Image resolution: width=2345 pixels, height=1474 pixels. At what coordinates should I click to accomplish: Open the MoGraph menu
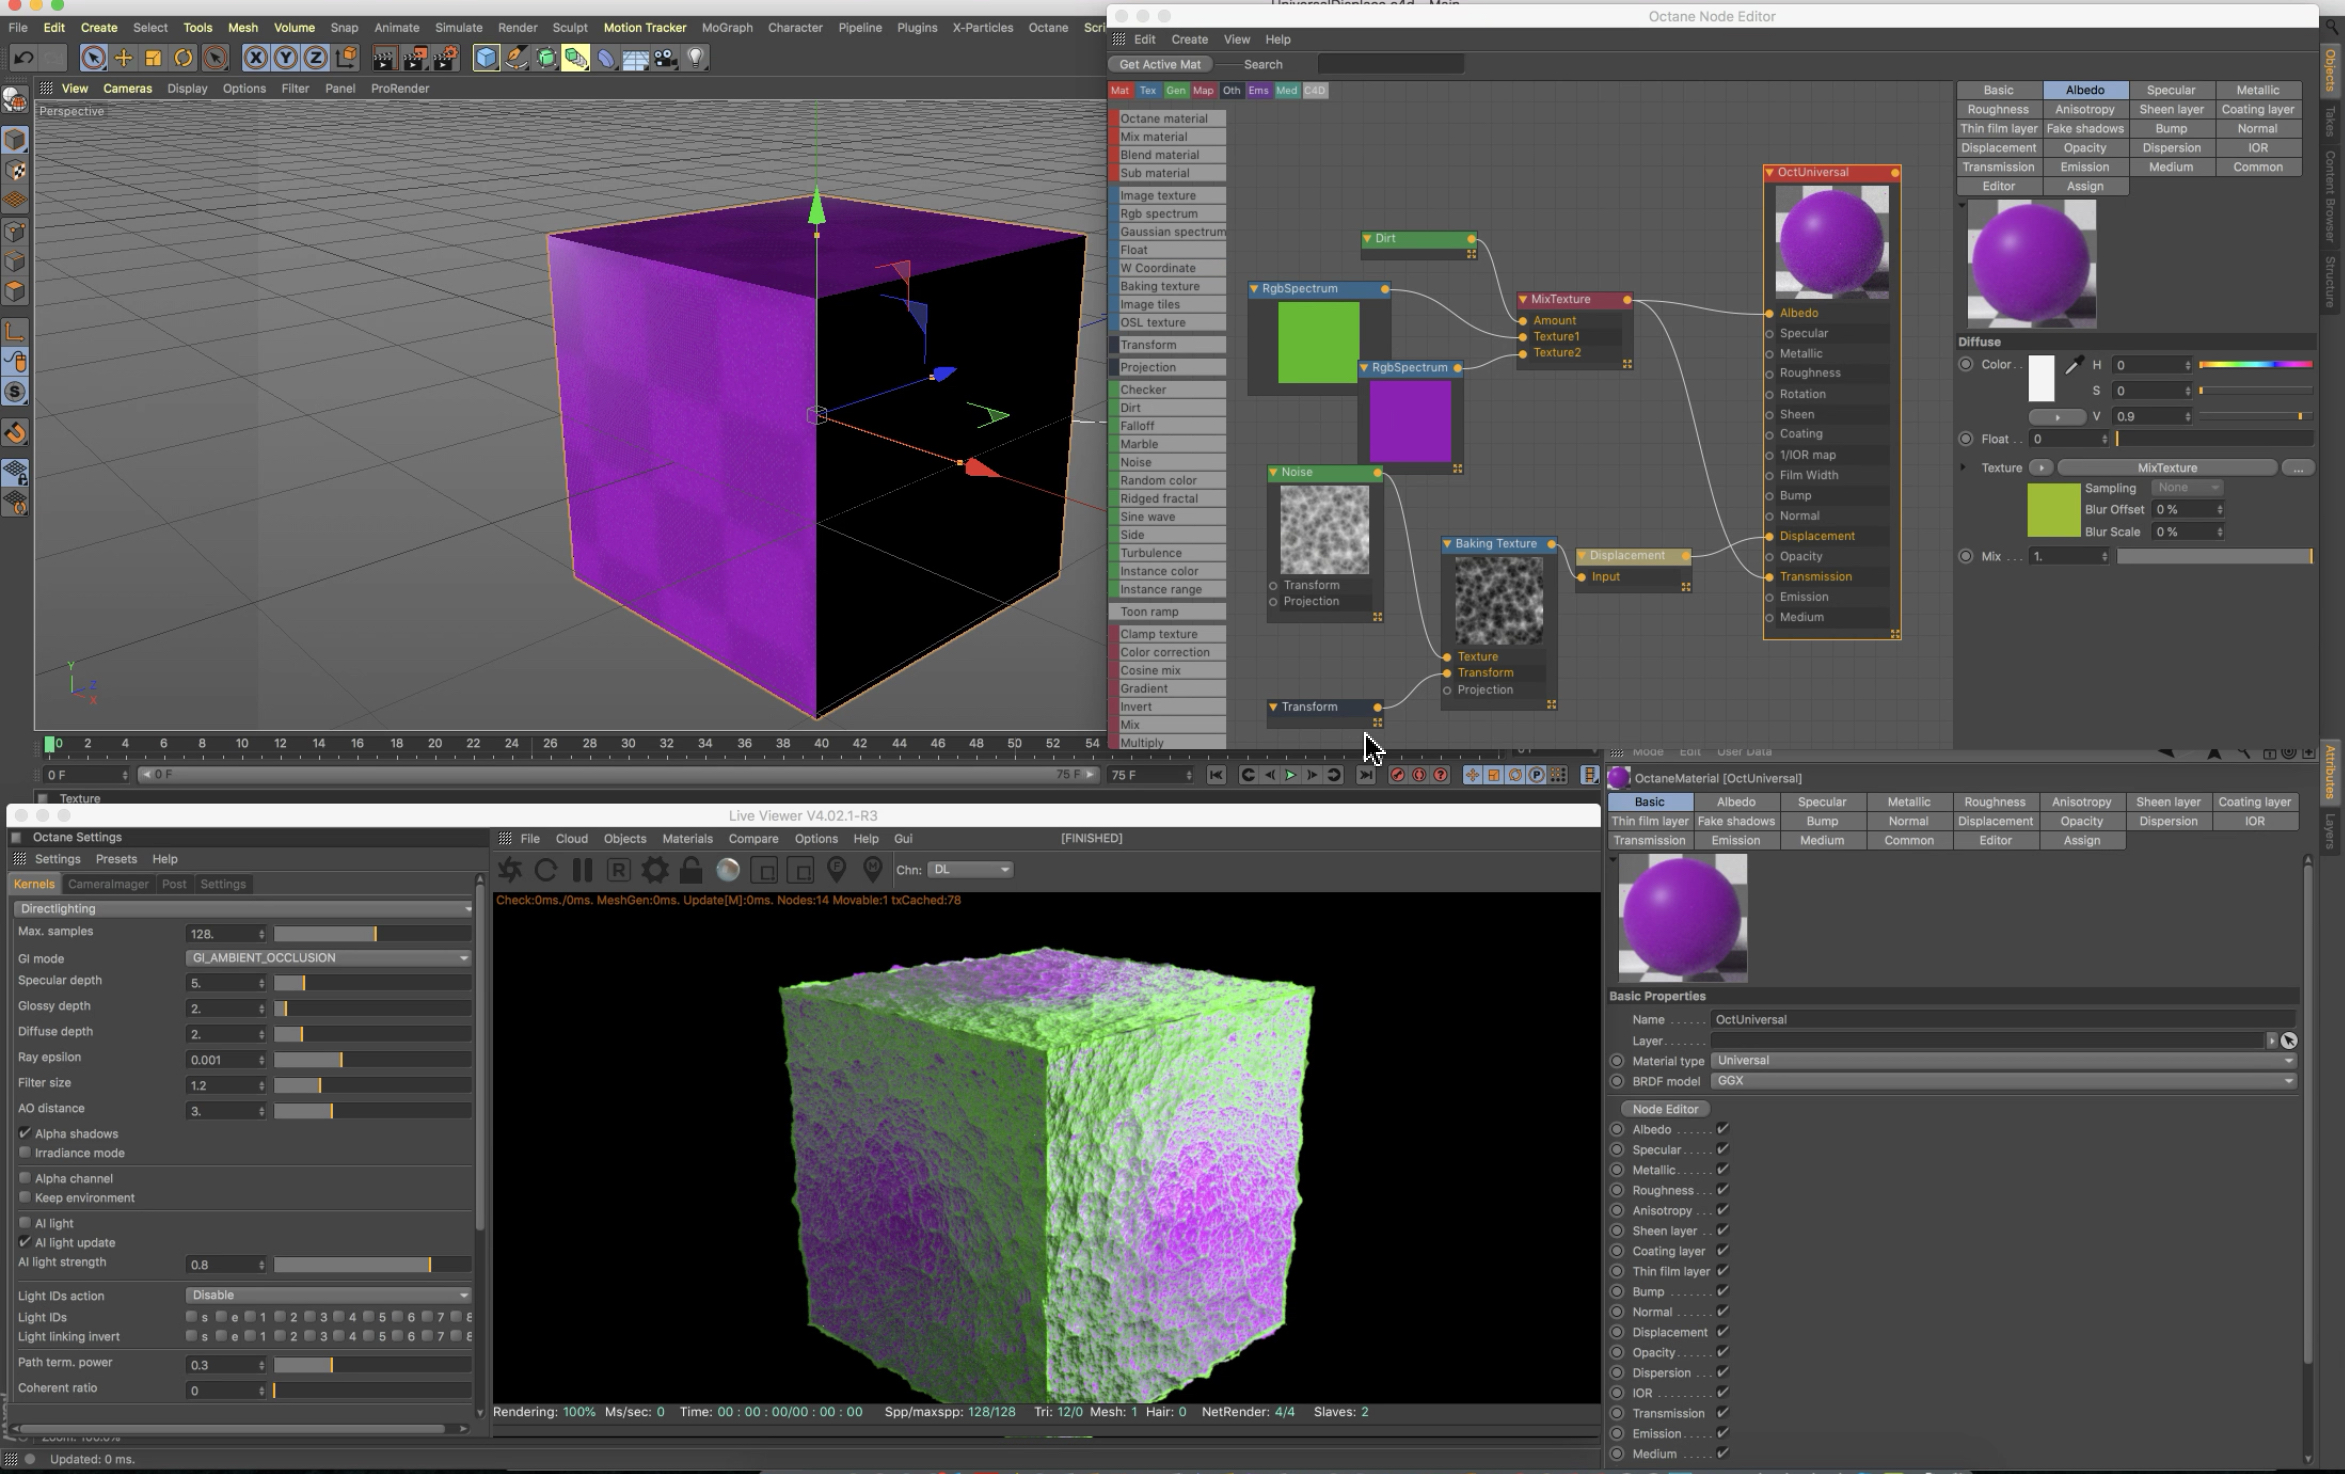pyautogui.click(x=726, y=27)
